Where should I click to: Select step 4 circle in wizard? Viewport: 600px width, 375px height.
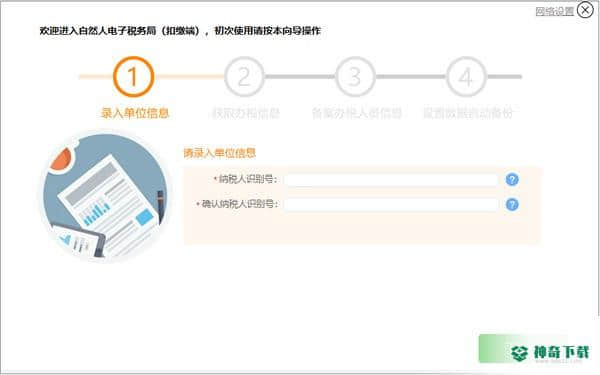(466, 77)
